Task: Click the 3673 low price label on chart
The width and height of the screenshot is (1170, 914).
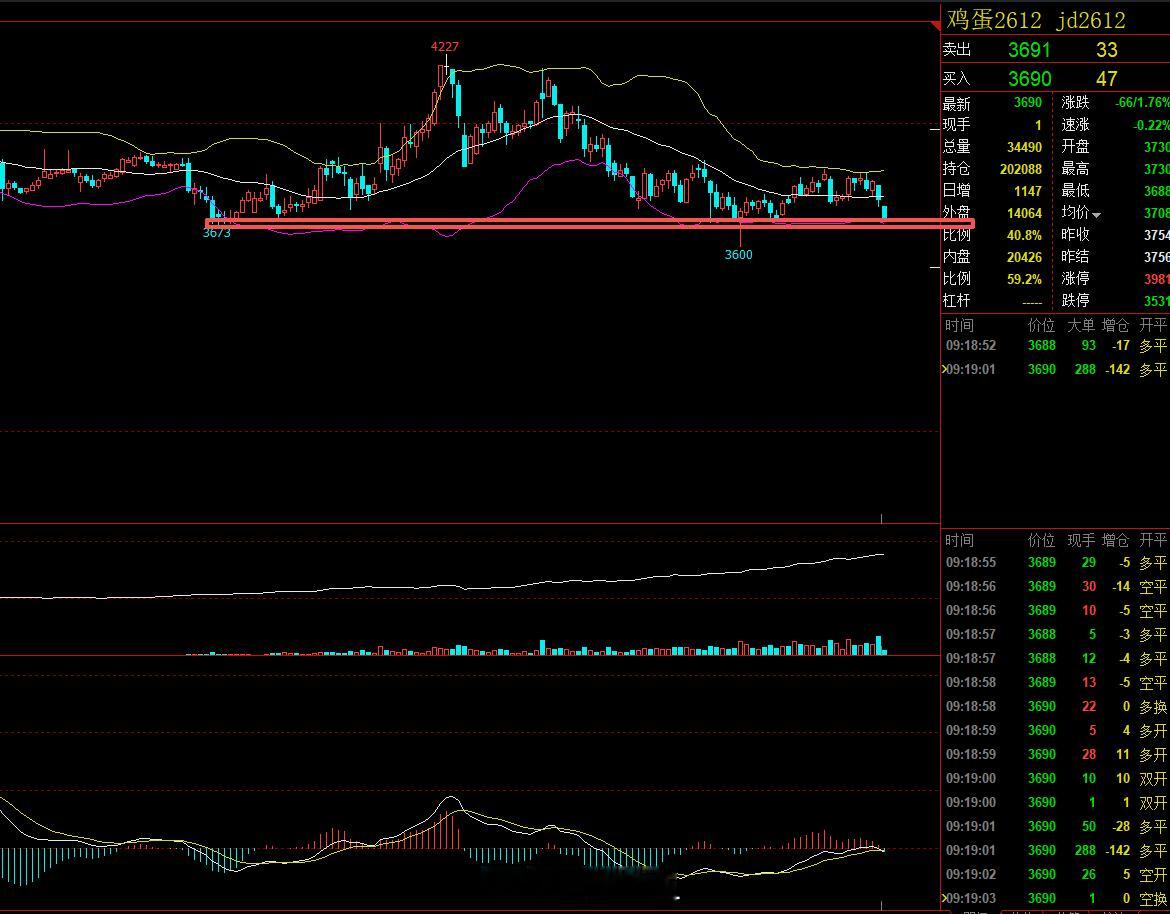Action: 216,233
